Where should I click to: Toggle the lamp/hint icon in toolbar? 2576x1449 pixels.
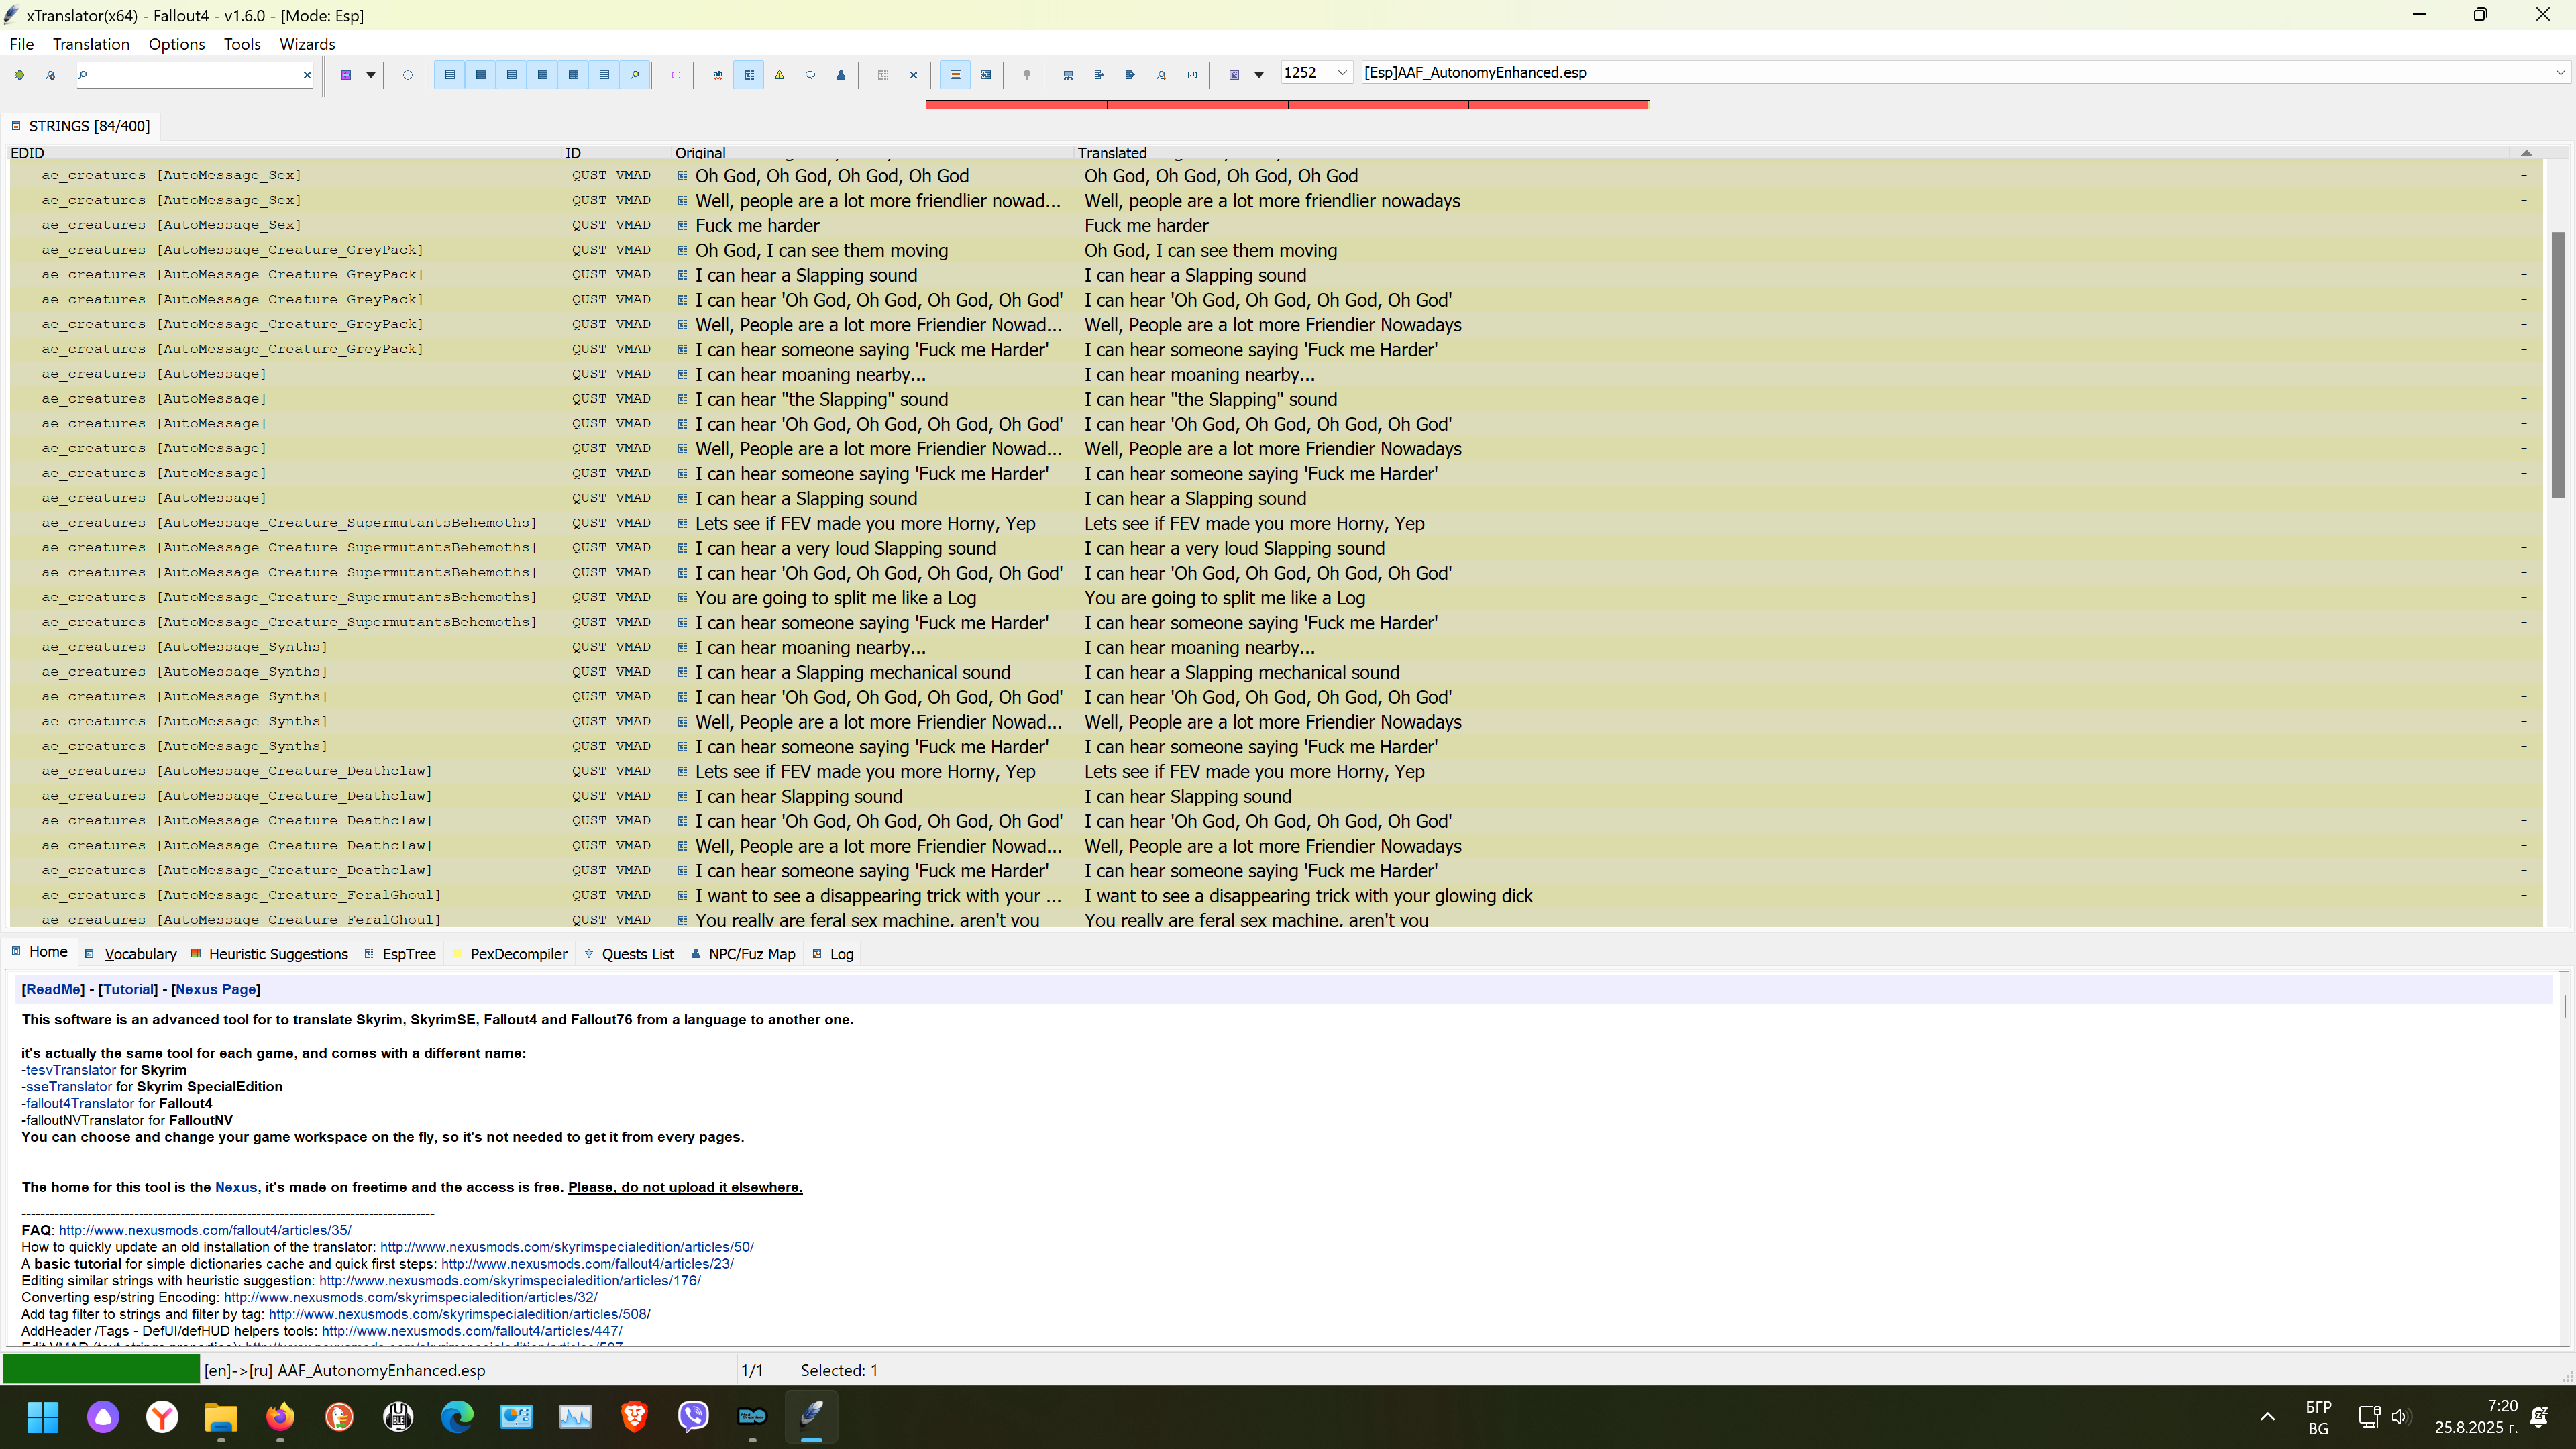point(1027,74)
